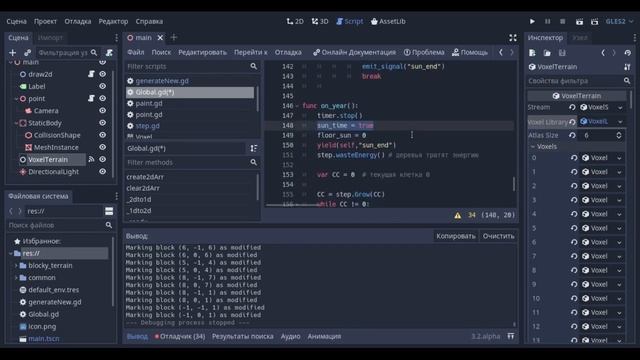This screenshot has height=360, width=640.
Task: Open the AssetLib workspace
Action: tap(388, 21)
